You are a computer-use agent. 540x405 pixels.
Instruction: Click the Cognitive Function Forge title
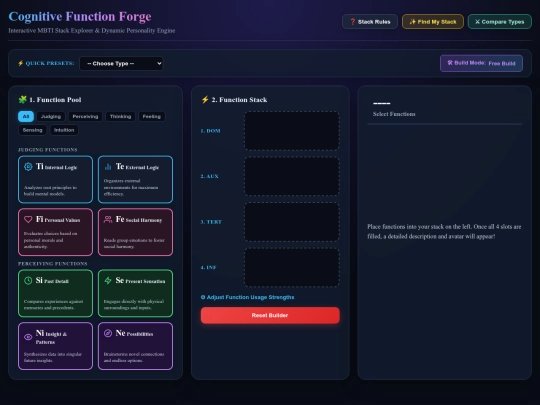coord(80,17)
